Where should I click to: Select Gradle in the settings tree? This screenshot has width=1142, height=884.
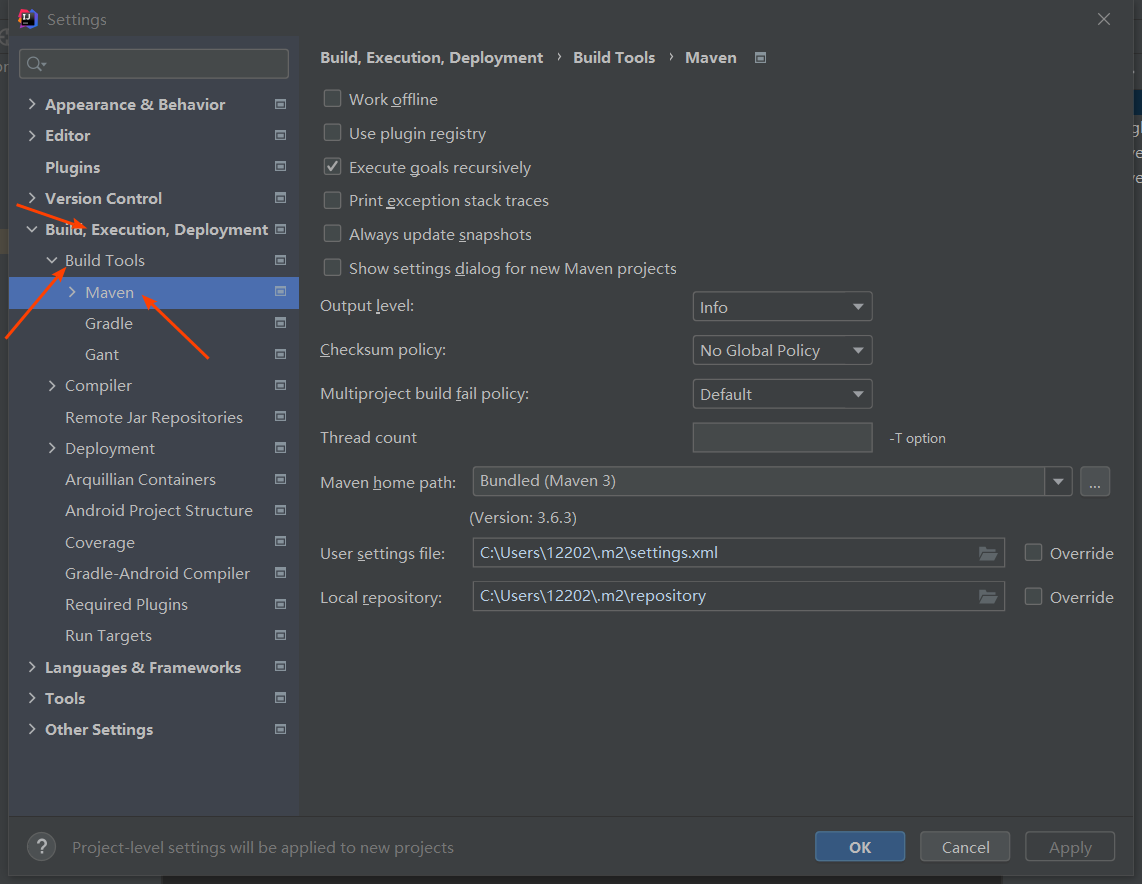109,323
